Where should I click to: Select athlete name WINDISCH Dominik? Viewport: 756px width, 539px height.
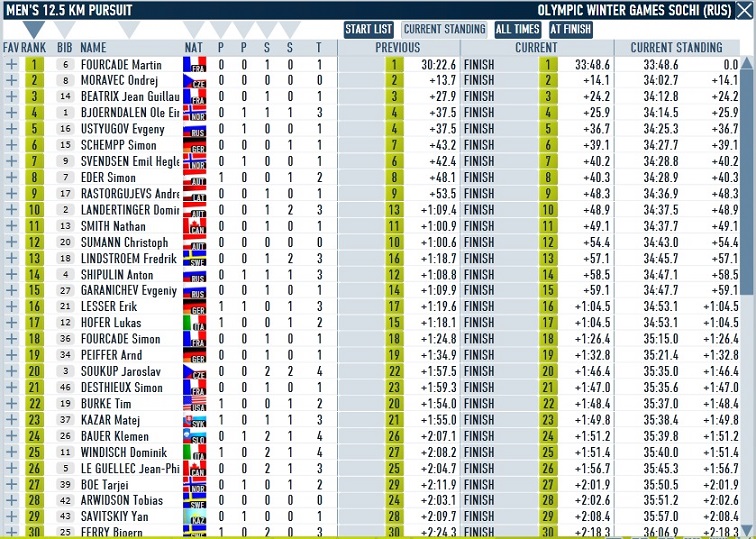click(x=124, y=452)
